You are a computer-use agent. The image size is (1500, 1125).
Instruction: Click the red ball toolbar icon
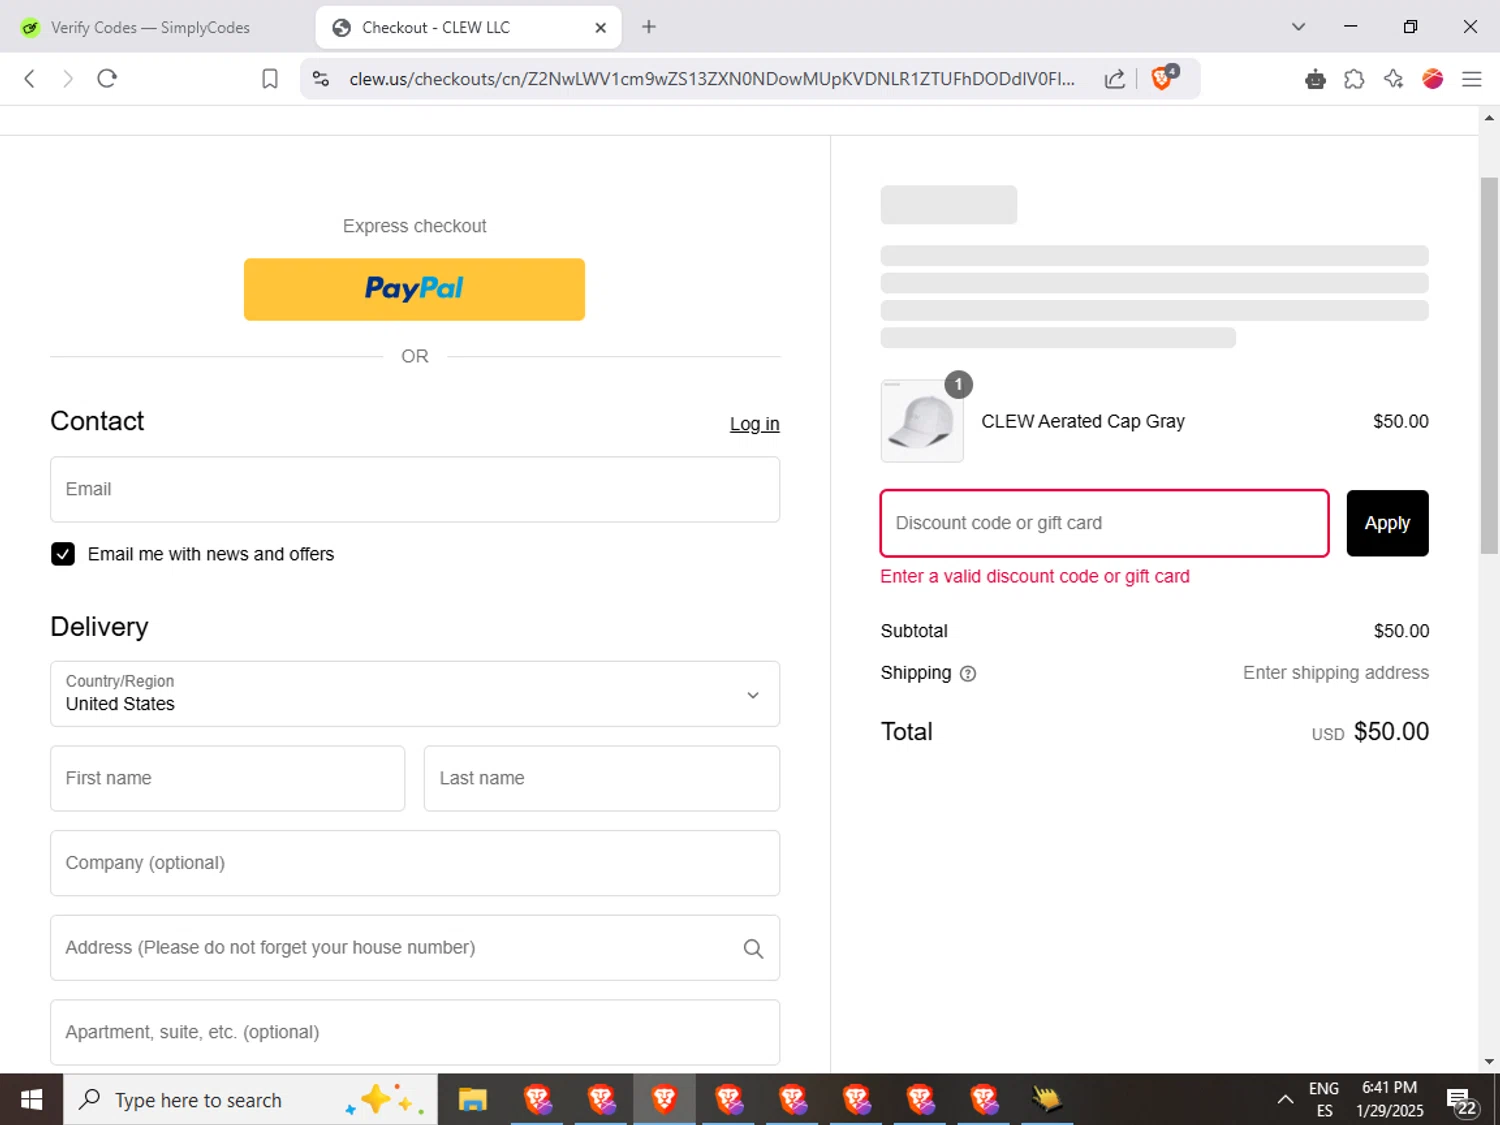pos(1433,79)
